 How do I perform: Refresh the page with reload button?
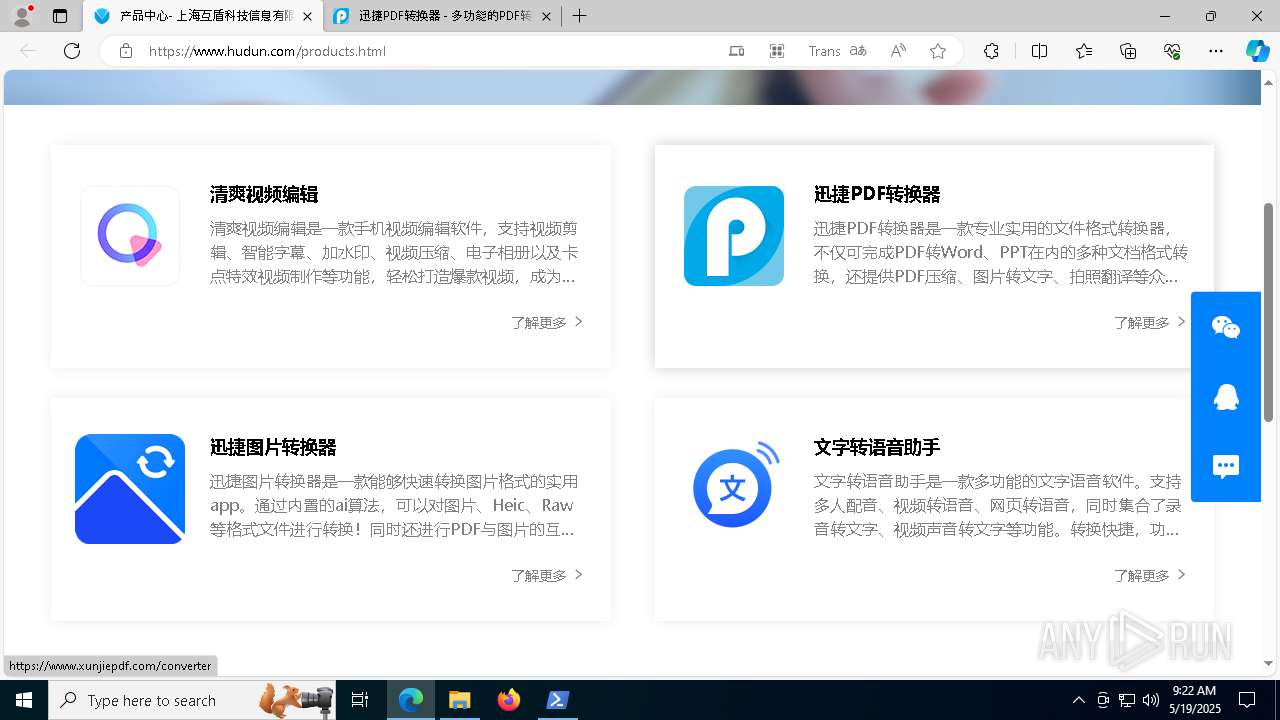[x=72, y=51]
